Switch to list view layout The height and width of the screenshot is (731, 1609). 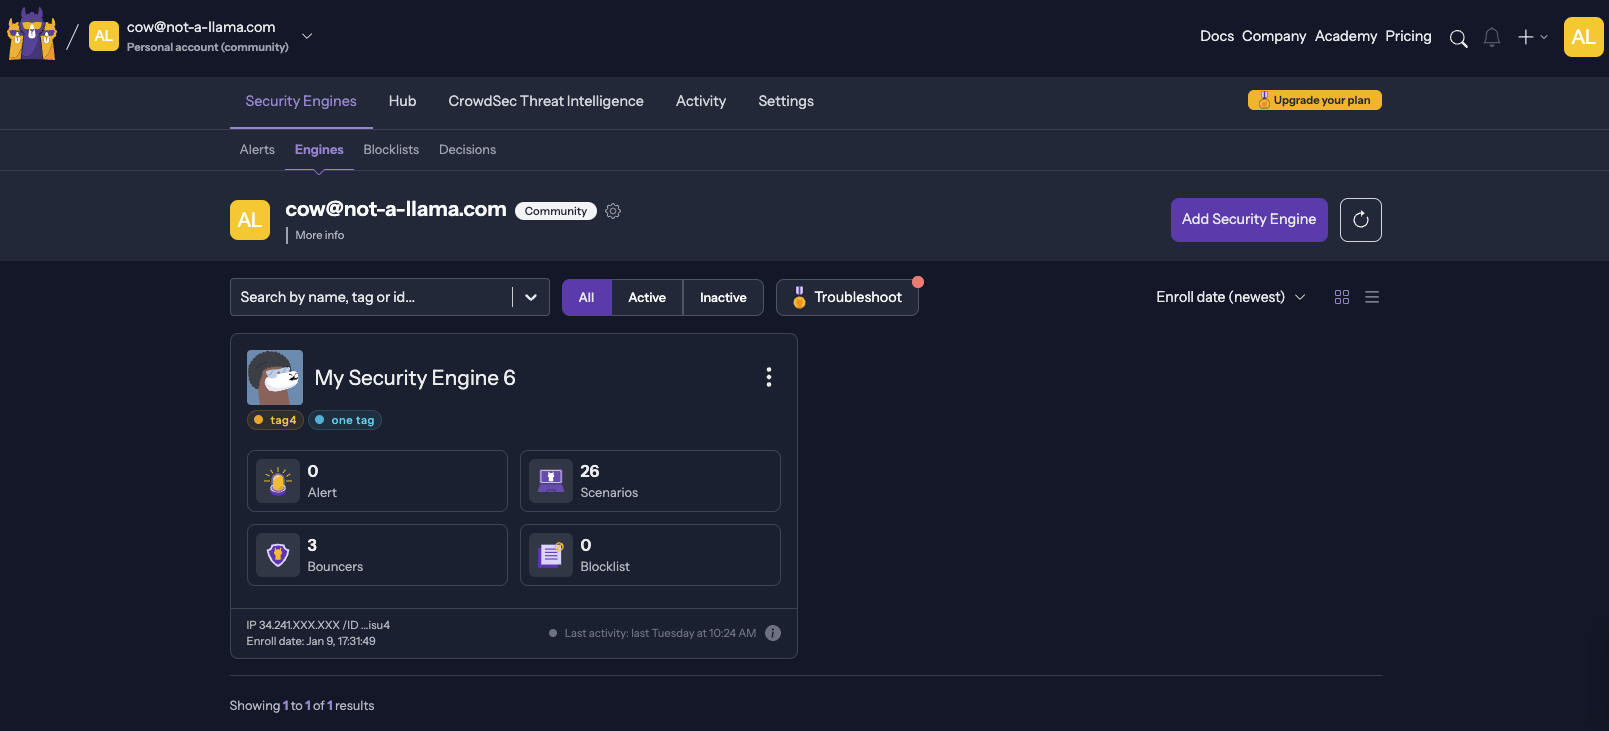[1372, 297]
